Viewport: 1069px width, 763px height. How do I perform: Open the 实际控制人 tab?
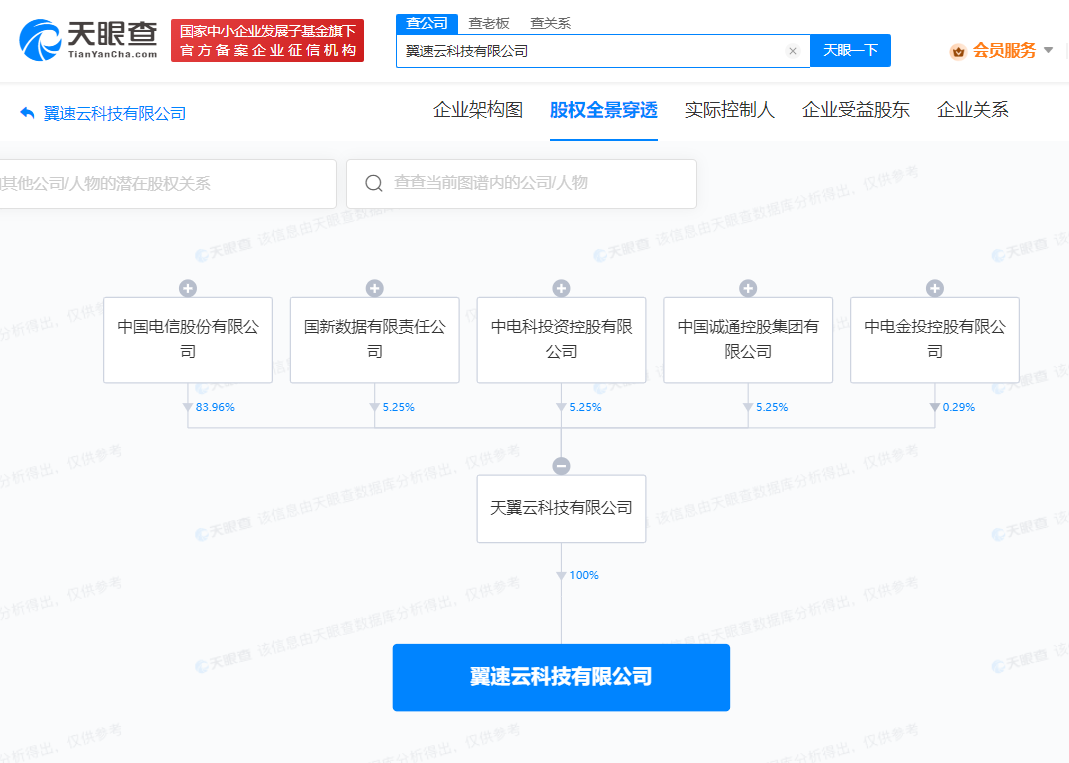point(729,110)
